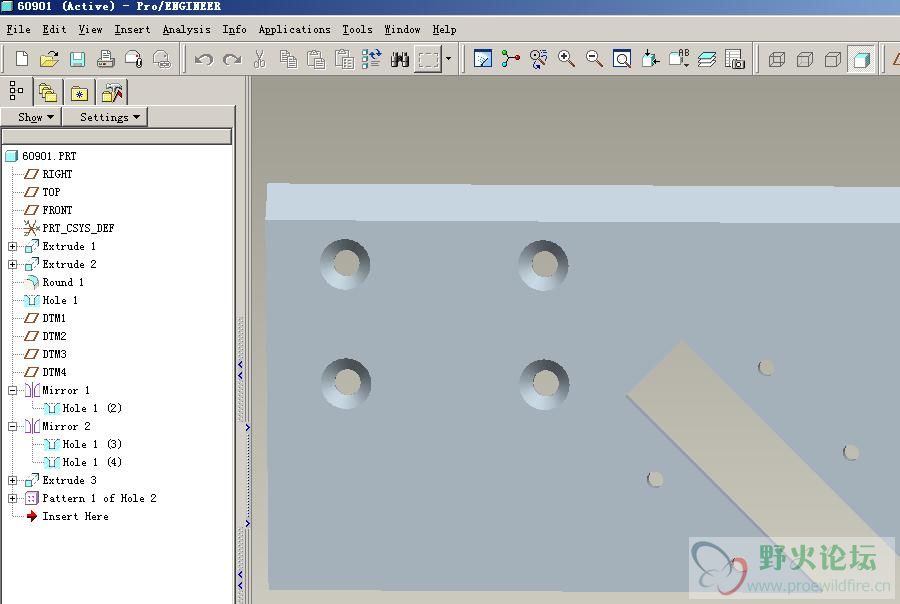The width and height of the screenshot is (900, 604).
Task: Click the Cut scissors icon
Action: pos(259,59)
